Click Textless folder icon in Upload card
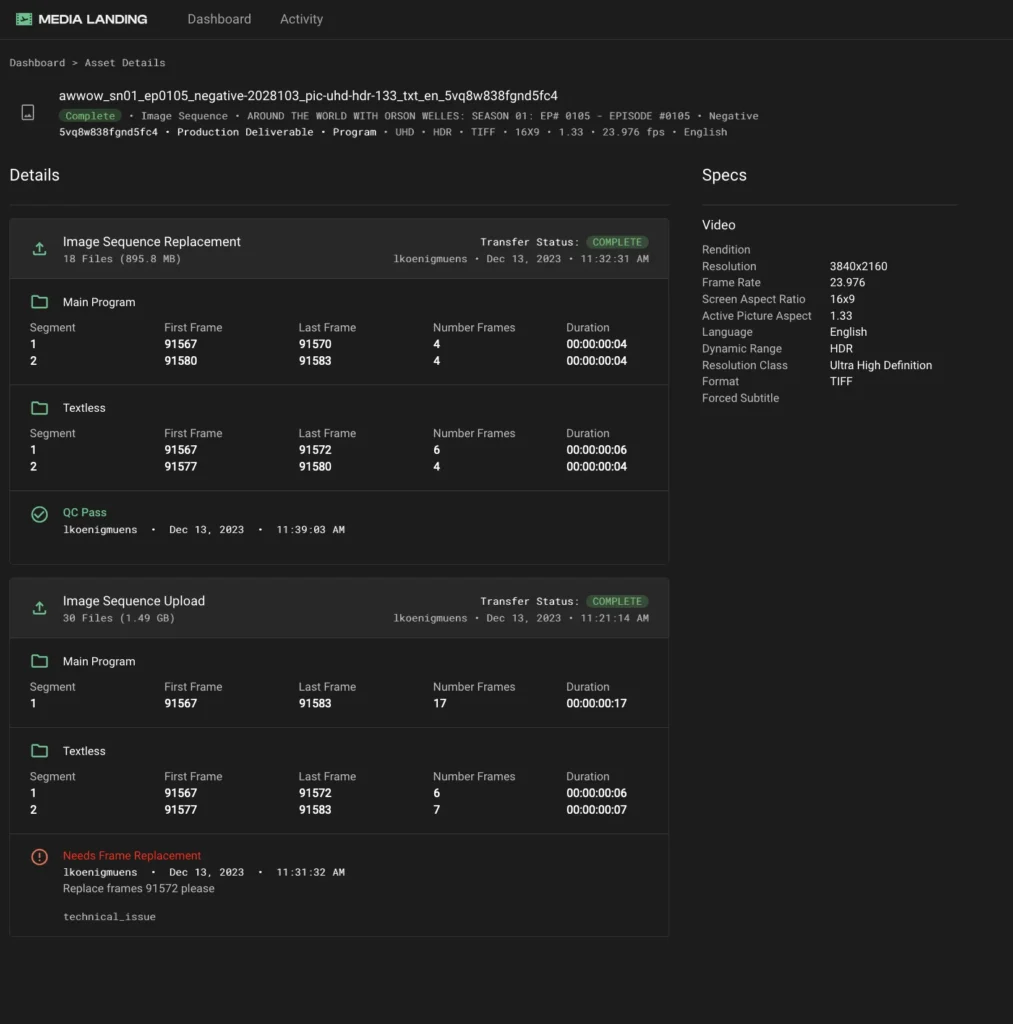 [39, 751]
